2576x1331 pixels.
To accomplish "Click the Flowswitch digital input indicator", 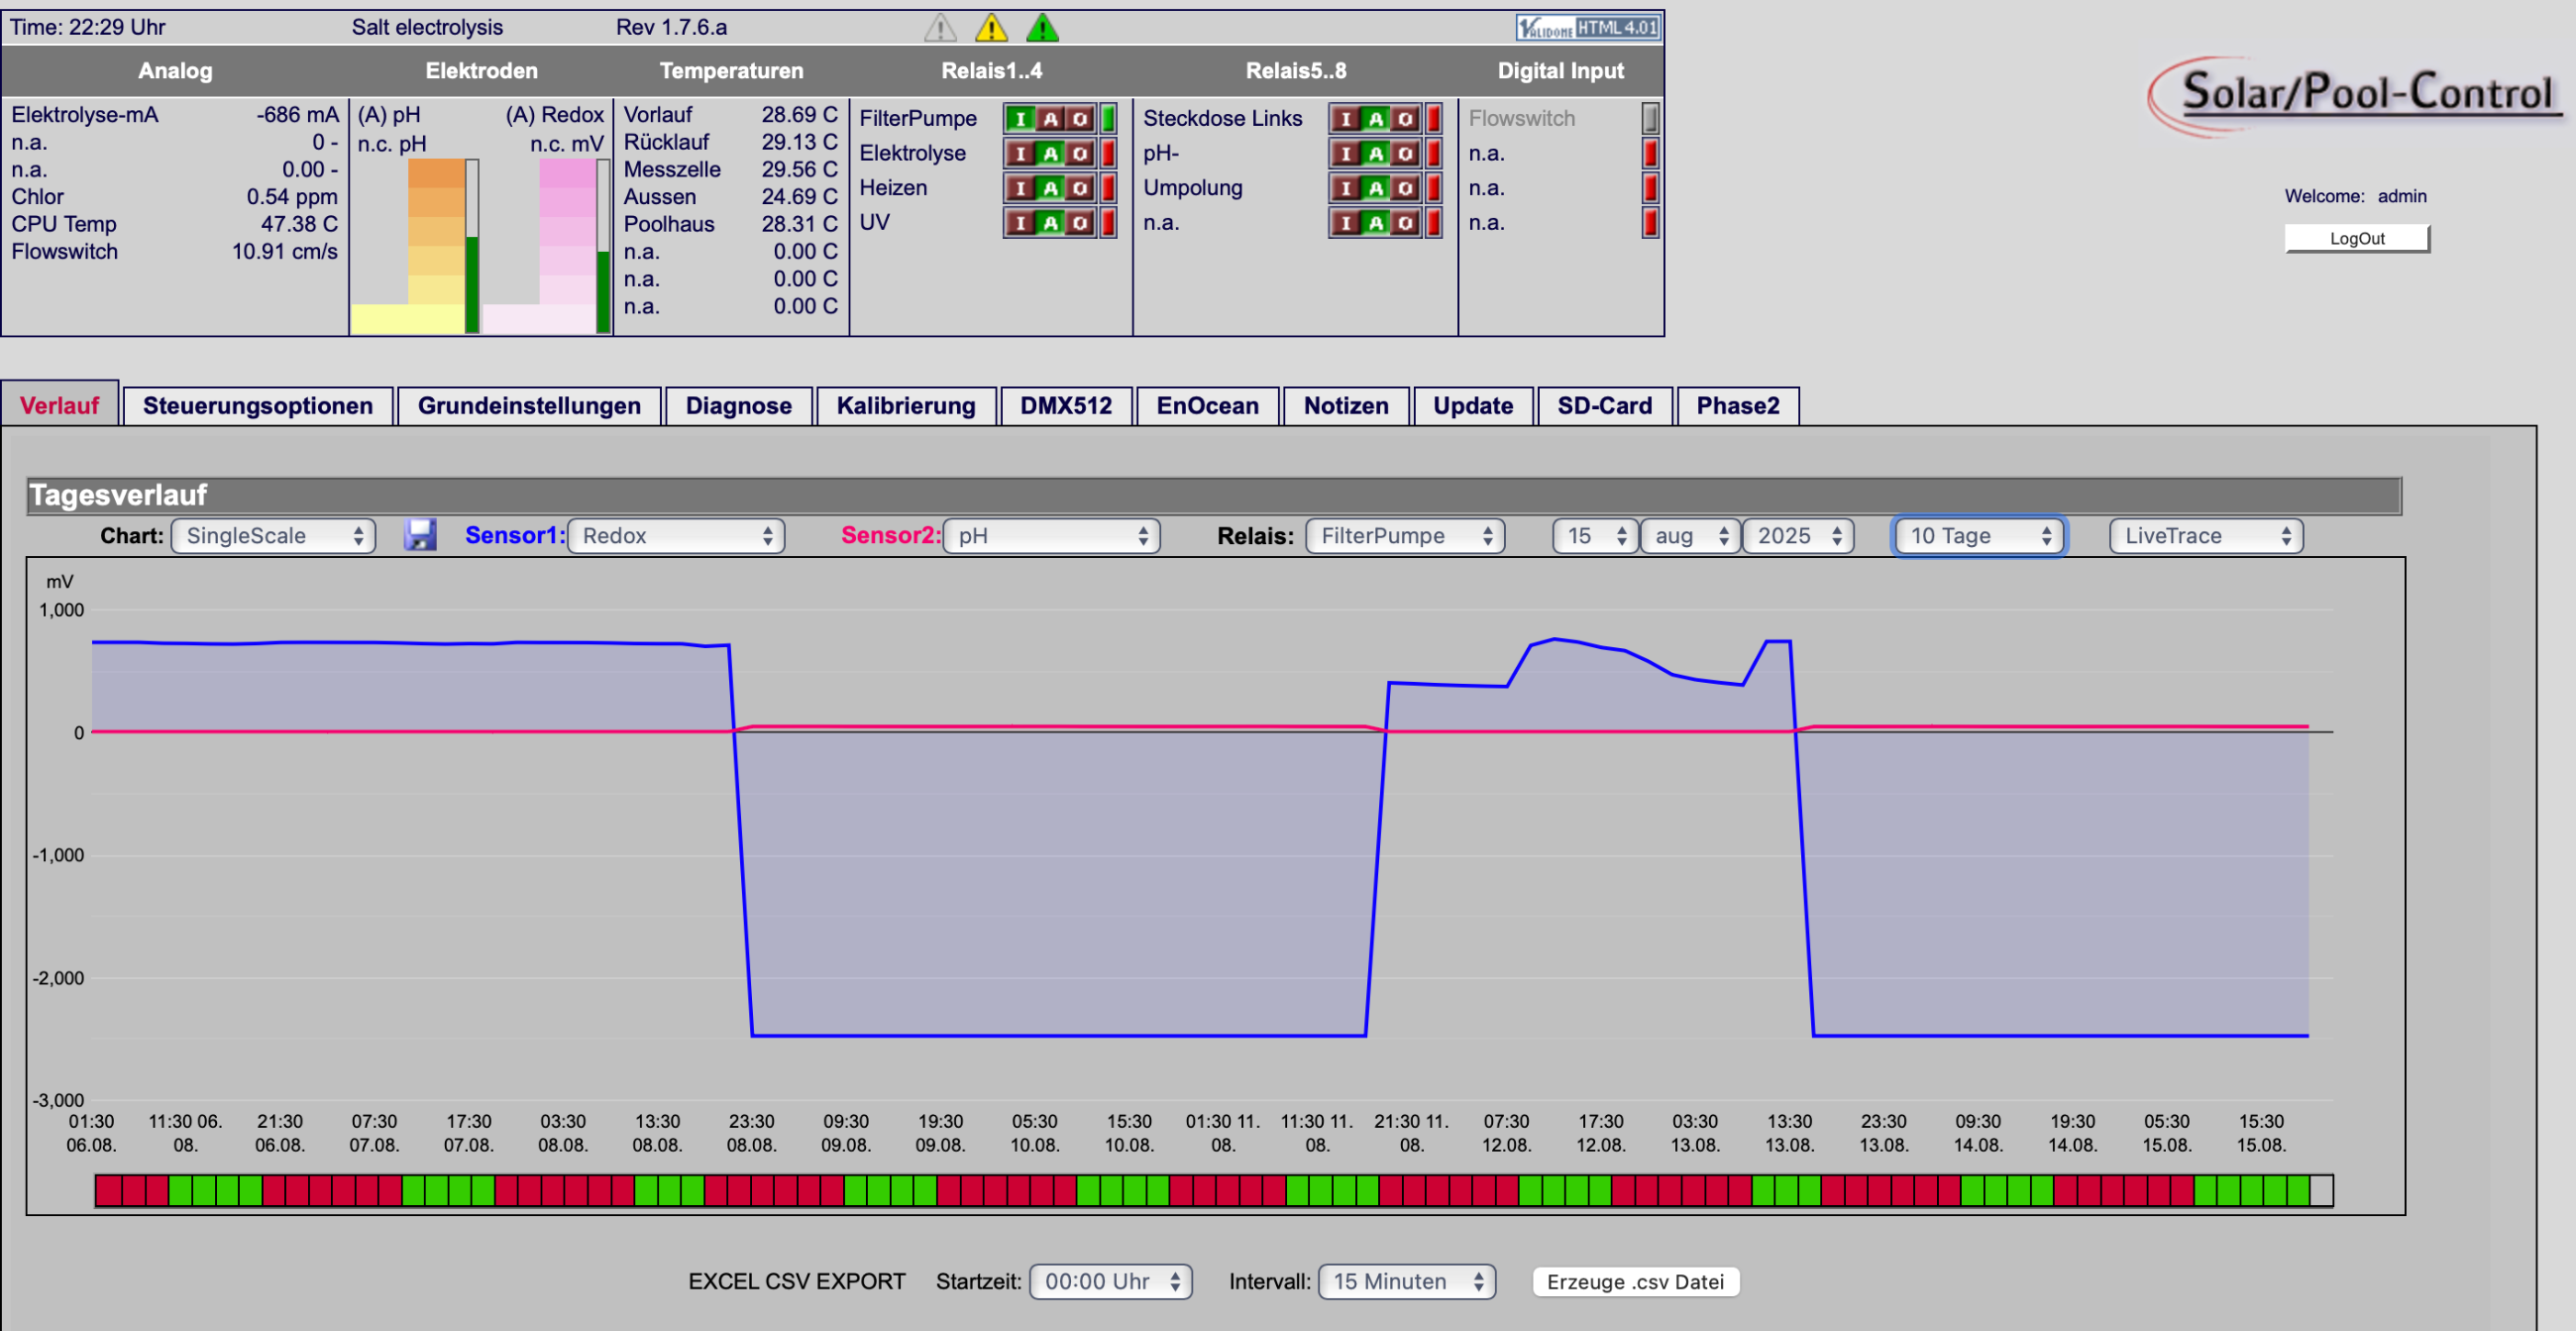I will point(1649,119).
